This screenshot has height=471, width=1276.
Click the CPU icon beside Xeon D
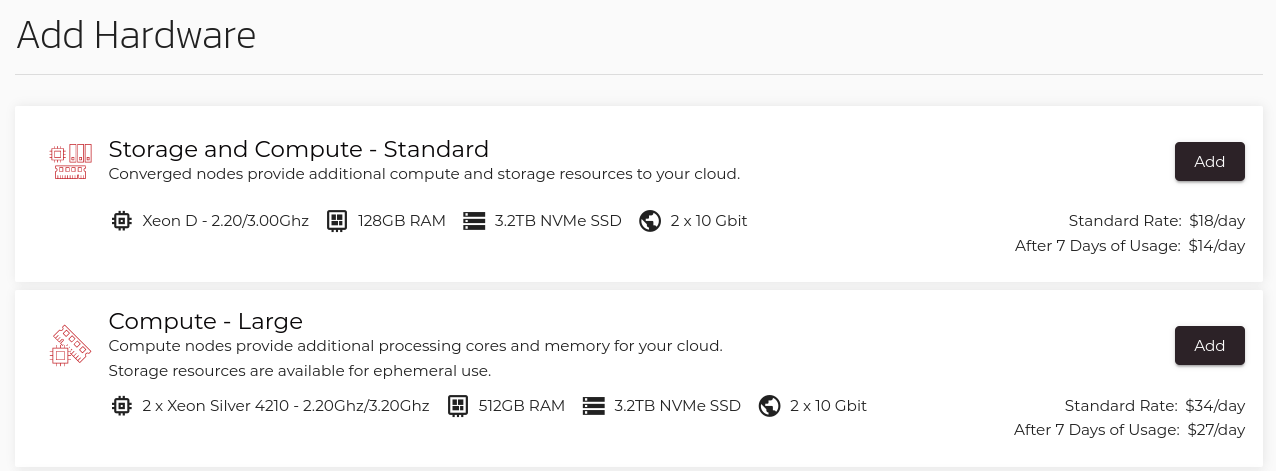click(122, 221)
